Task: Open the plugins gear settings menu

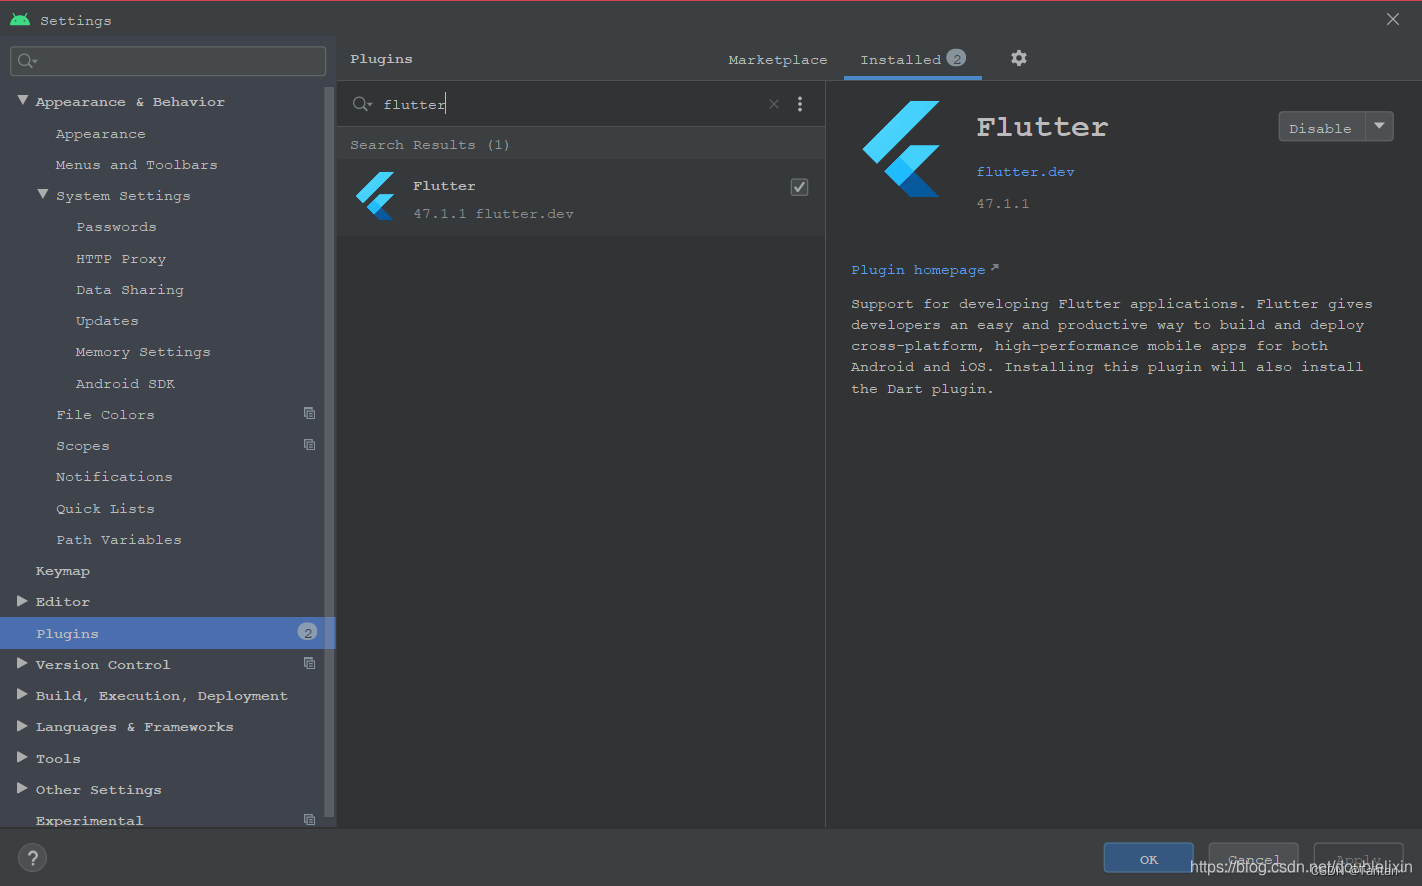Action: (x=1018, y=58)
